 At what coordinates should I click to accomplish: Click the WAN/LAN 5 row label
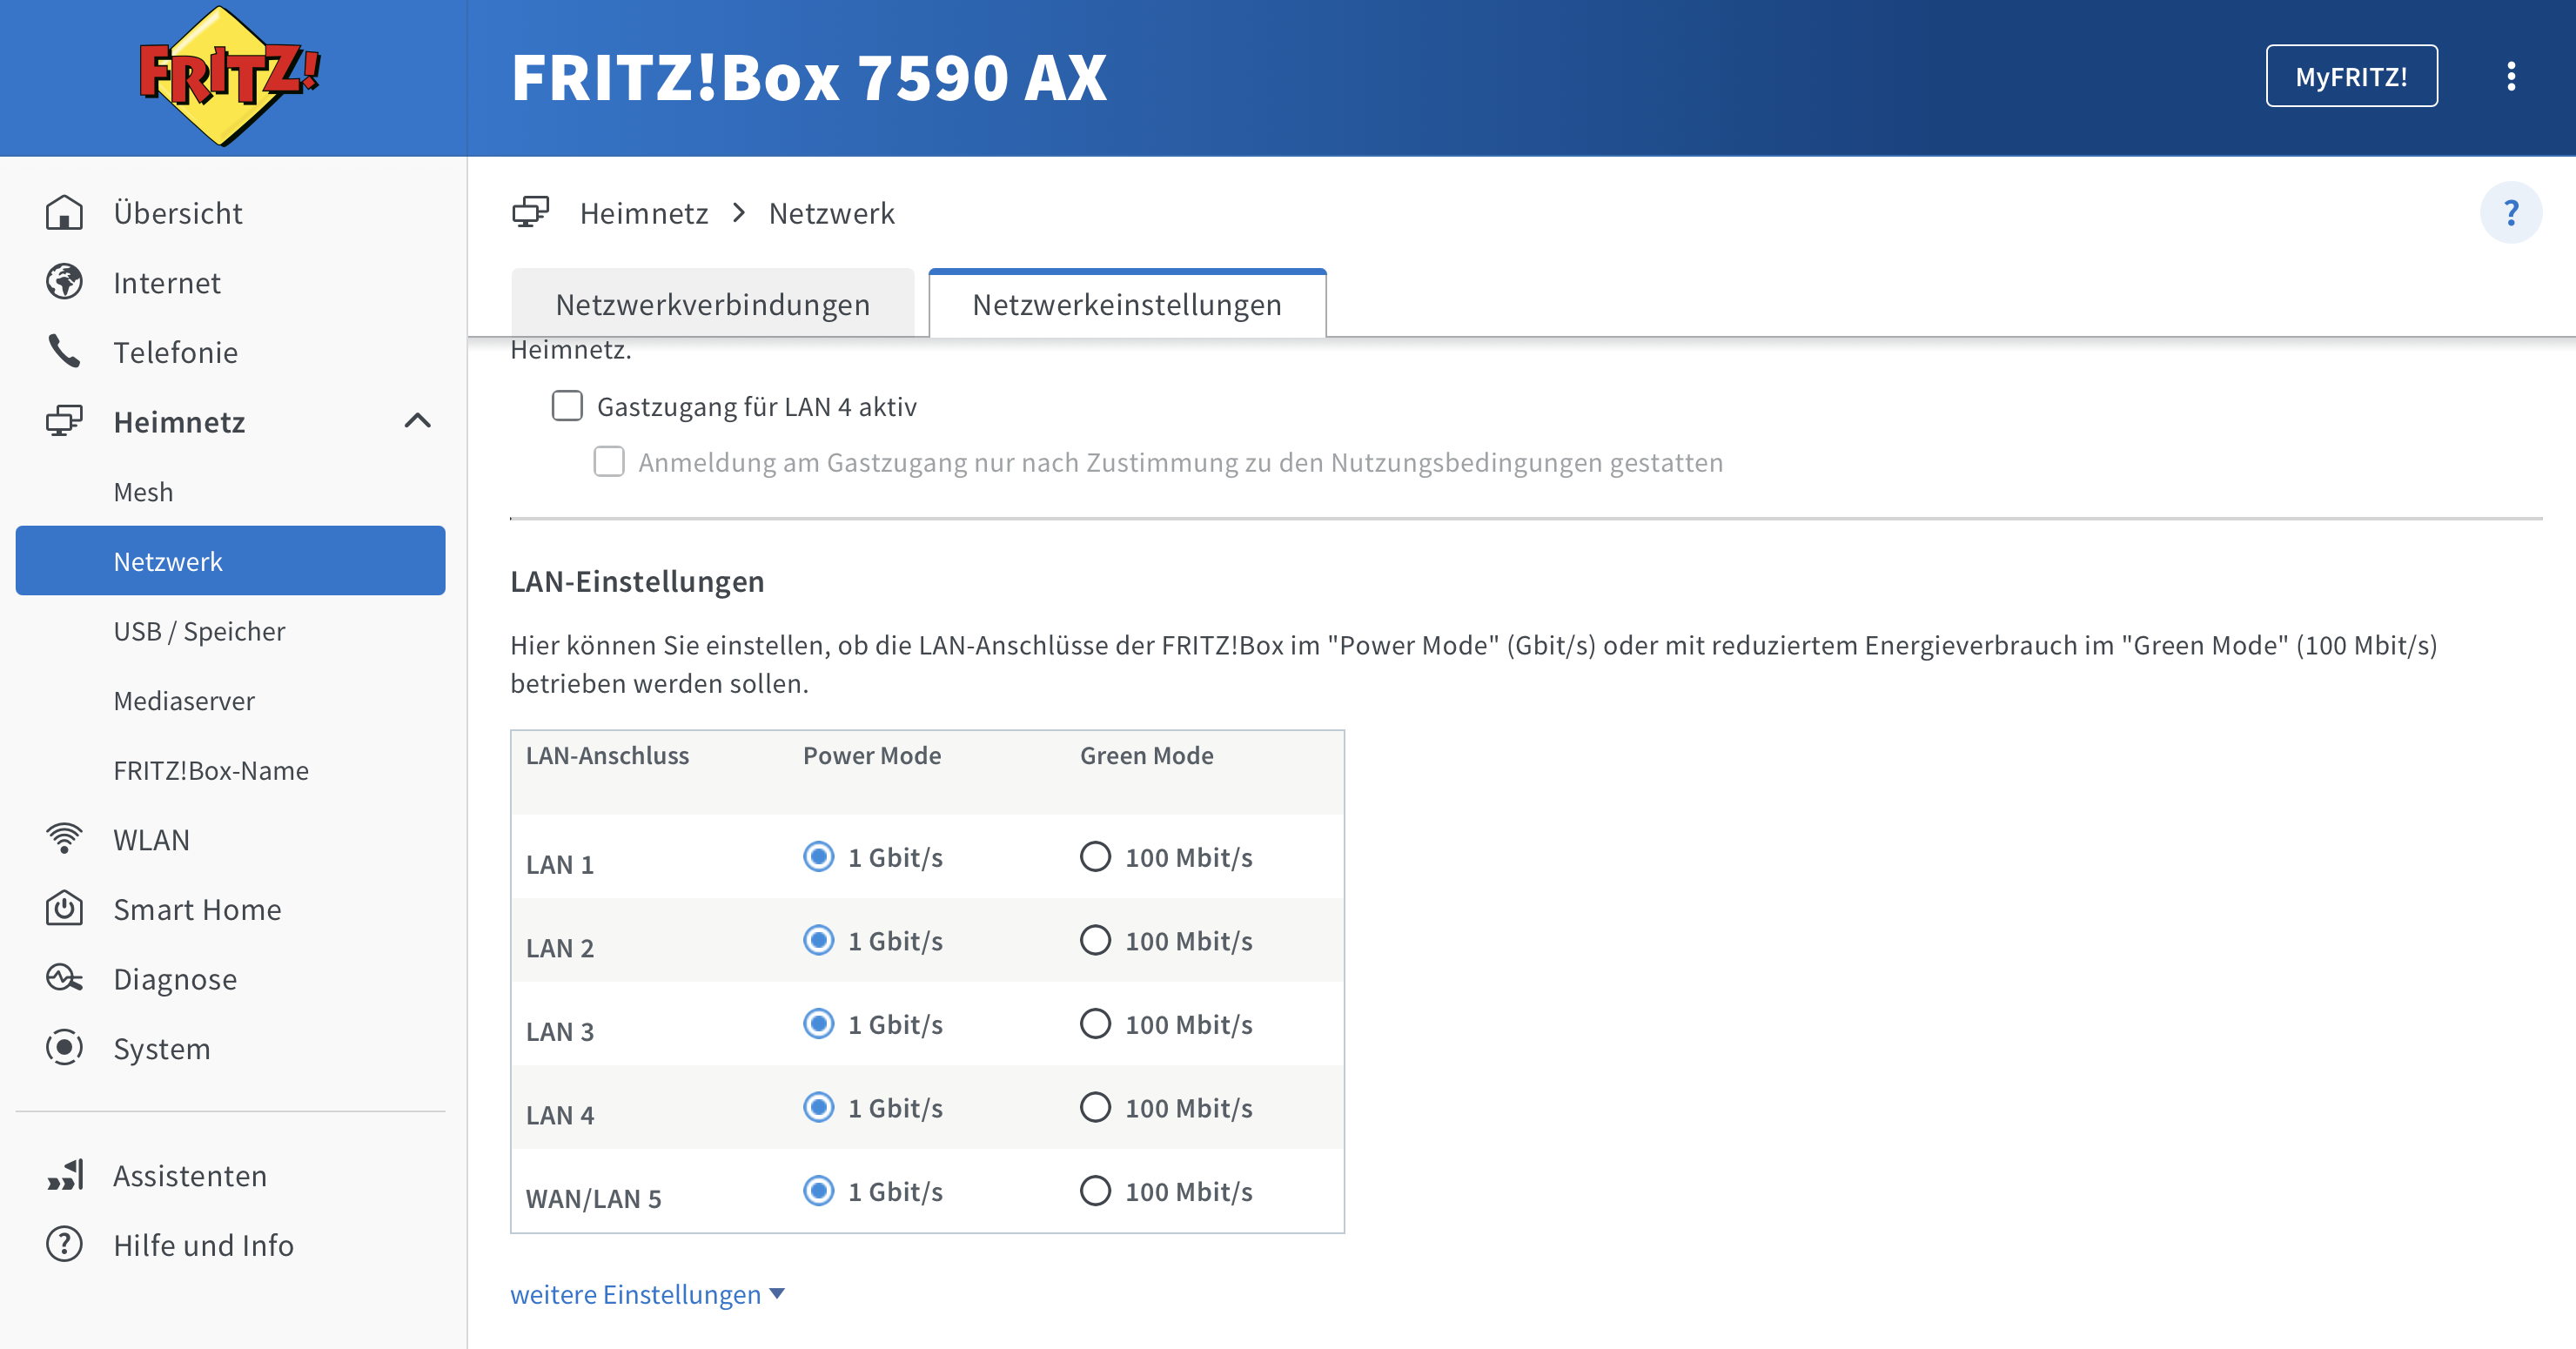point(594,1198)
